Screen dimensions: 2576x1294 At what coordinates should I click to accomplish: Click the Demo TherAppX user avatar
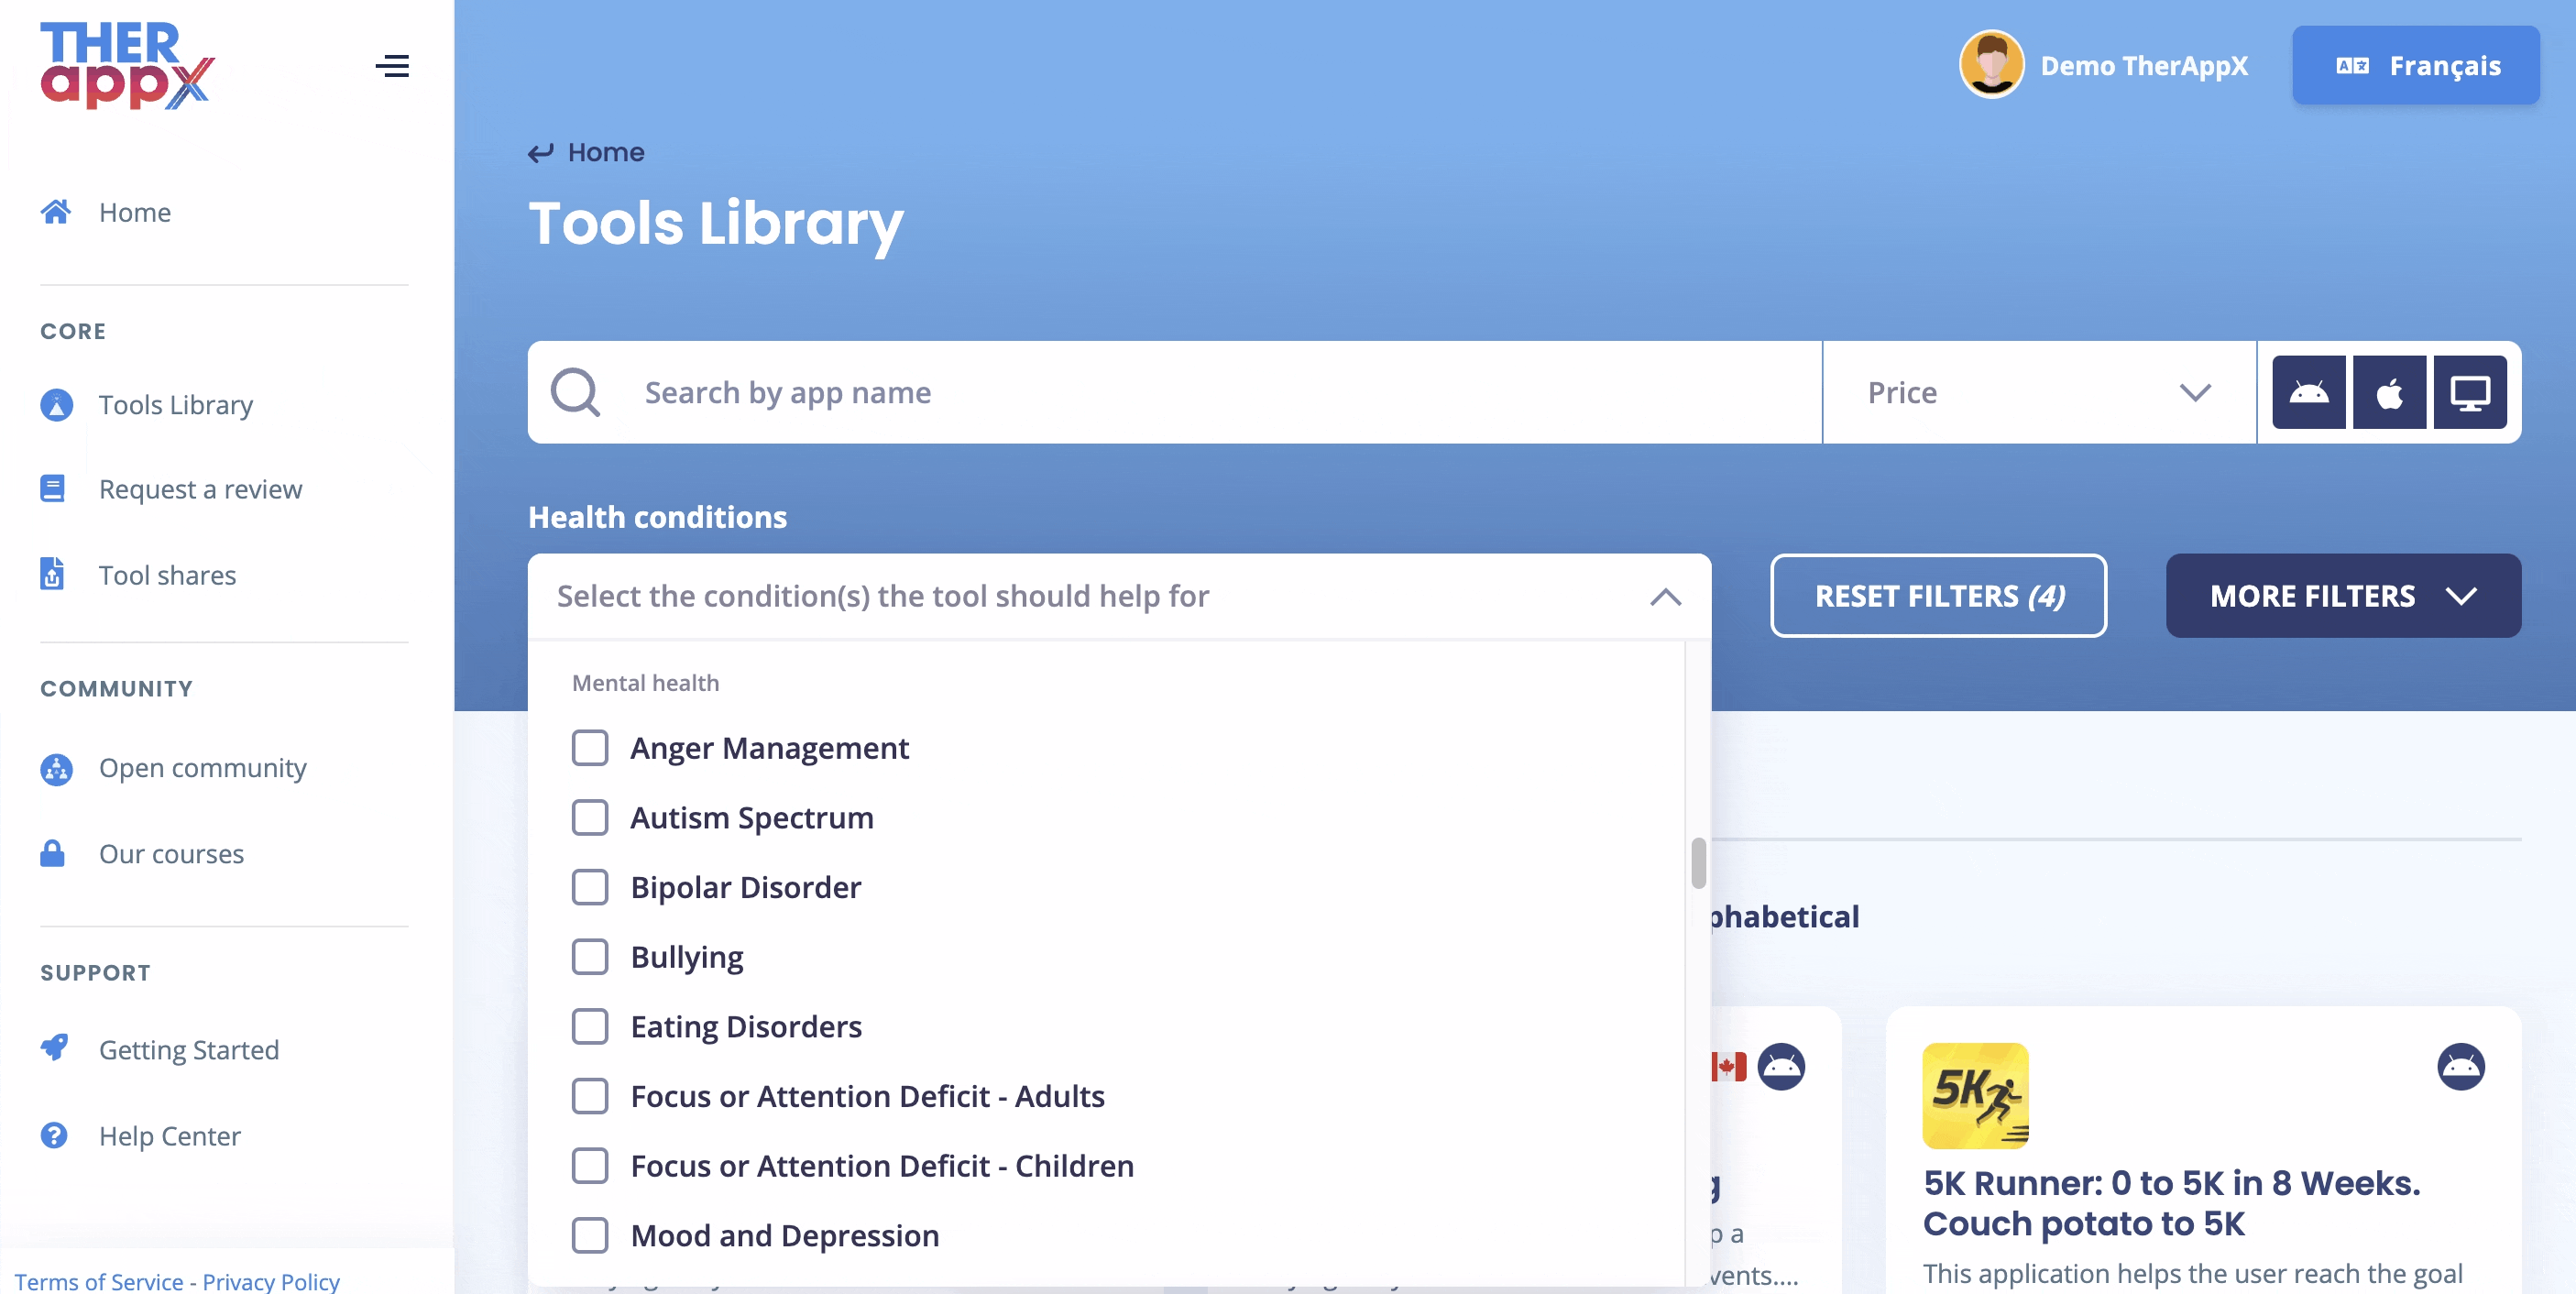coord(1991,65)
